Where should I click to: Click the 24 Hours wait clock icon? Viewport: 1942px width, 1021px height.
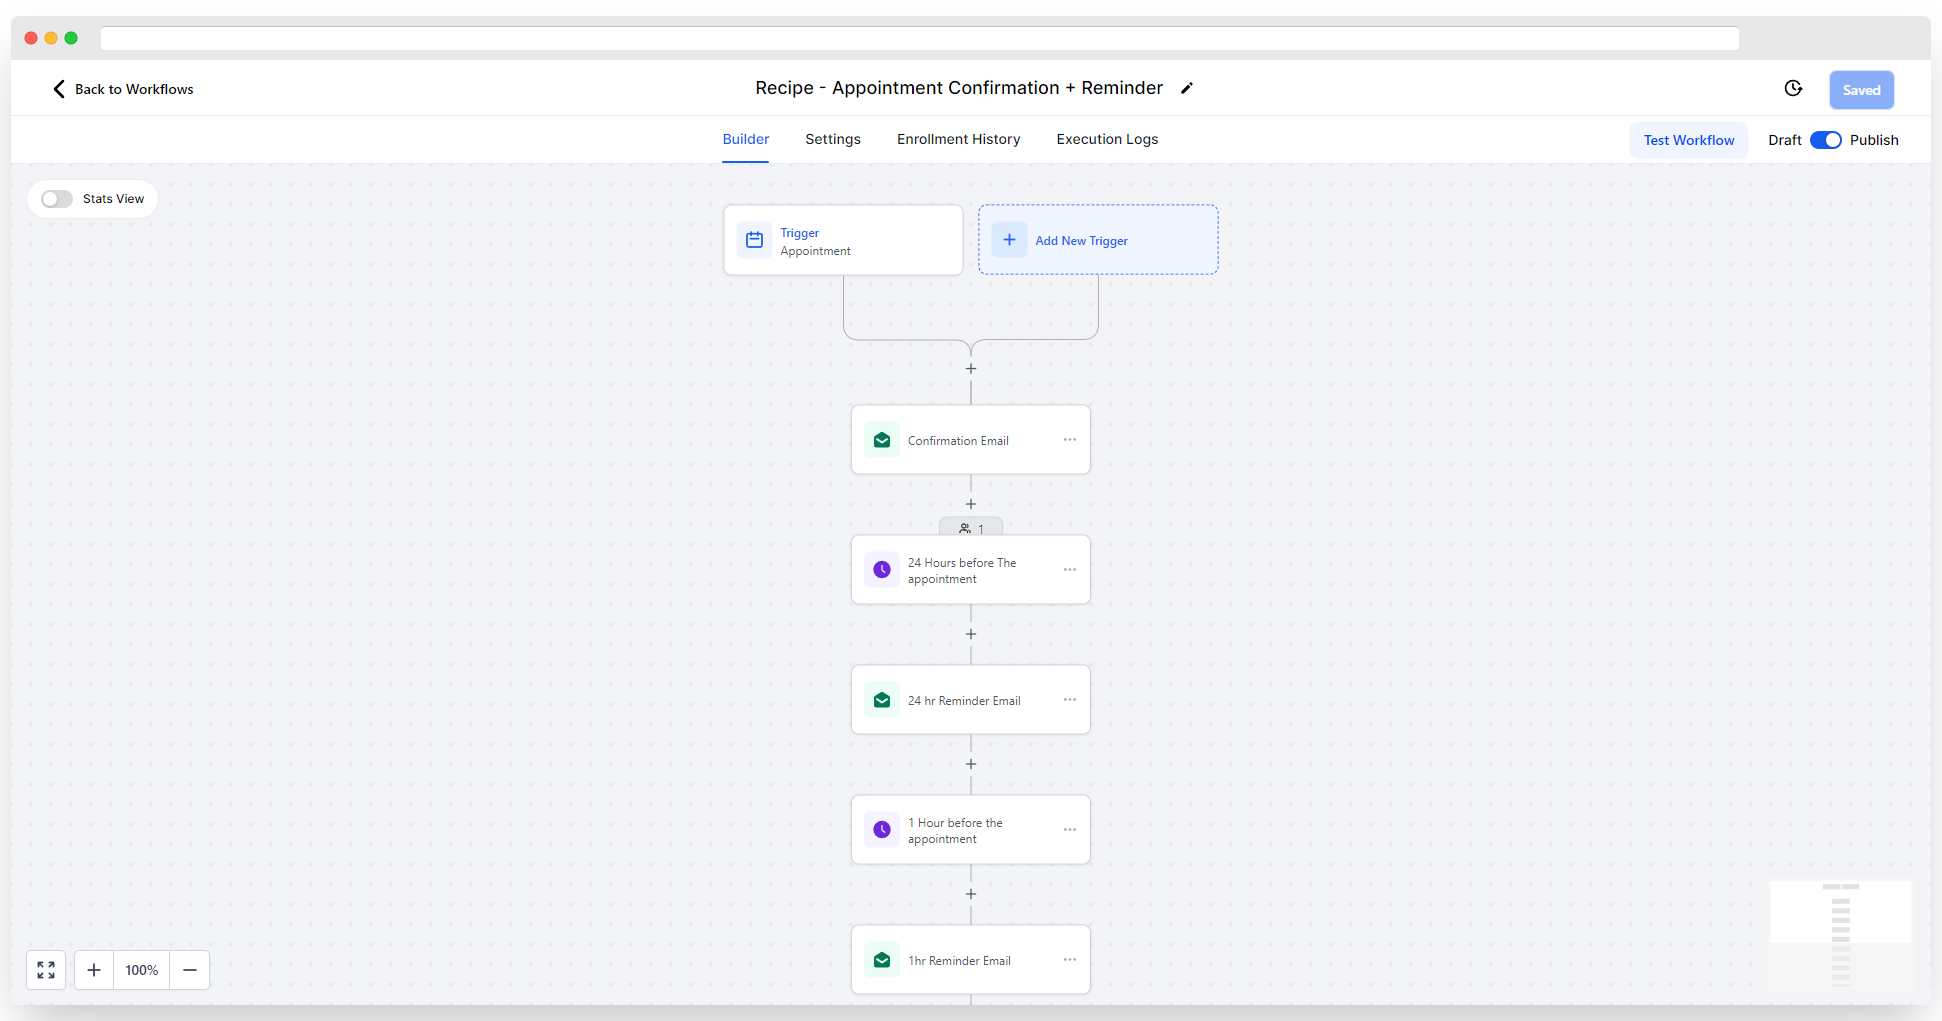click(882, 570)
